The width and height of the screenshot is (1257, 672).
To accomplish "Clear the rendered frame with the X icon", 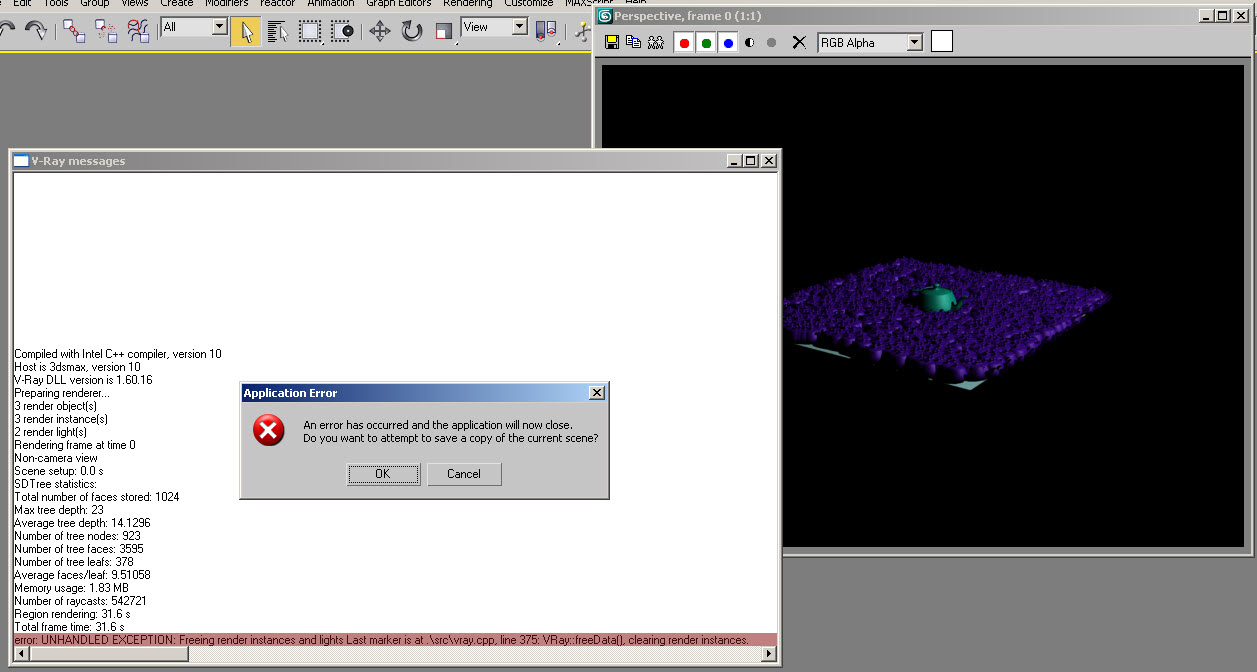I will (798, 42).
